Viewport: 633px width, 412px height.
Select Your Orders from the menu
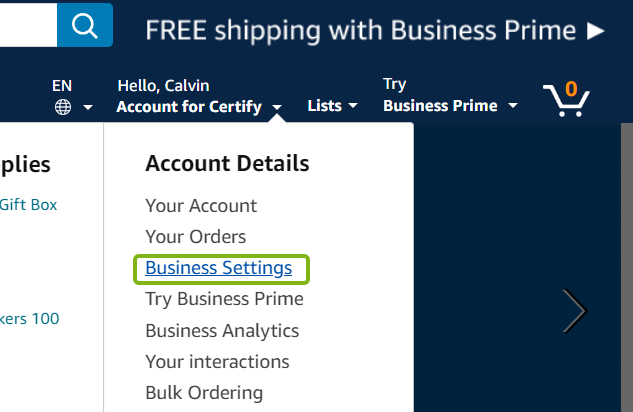coord(195,237)
